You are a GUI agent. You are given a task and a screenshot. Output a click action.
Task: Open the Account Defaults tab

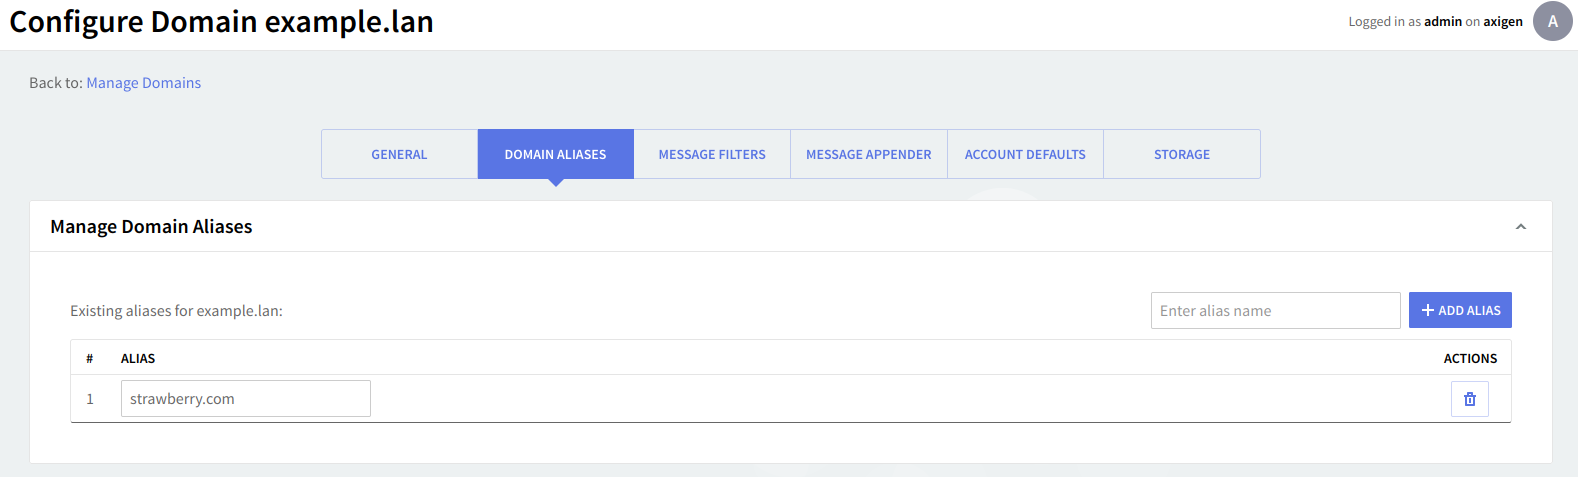point(1025,154)
